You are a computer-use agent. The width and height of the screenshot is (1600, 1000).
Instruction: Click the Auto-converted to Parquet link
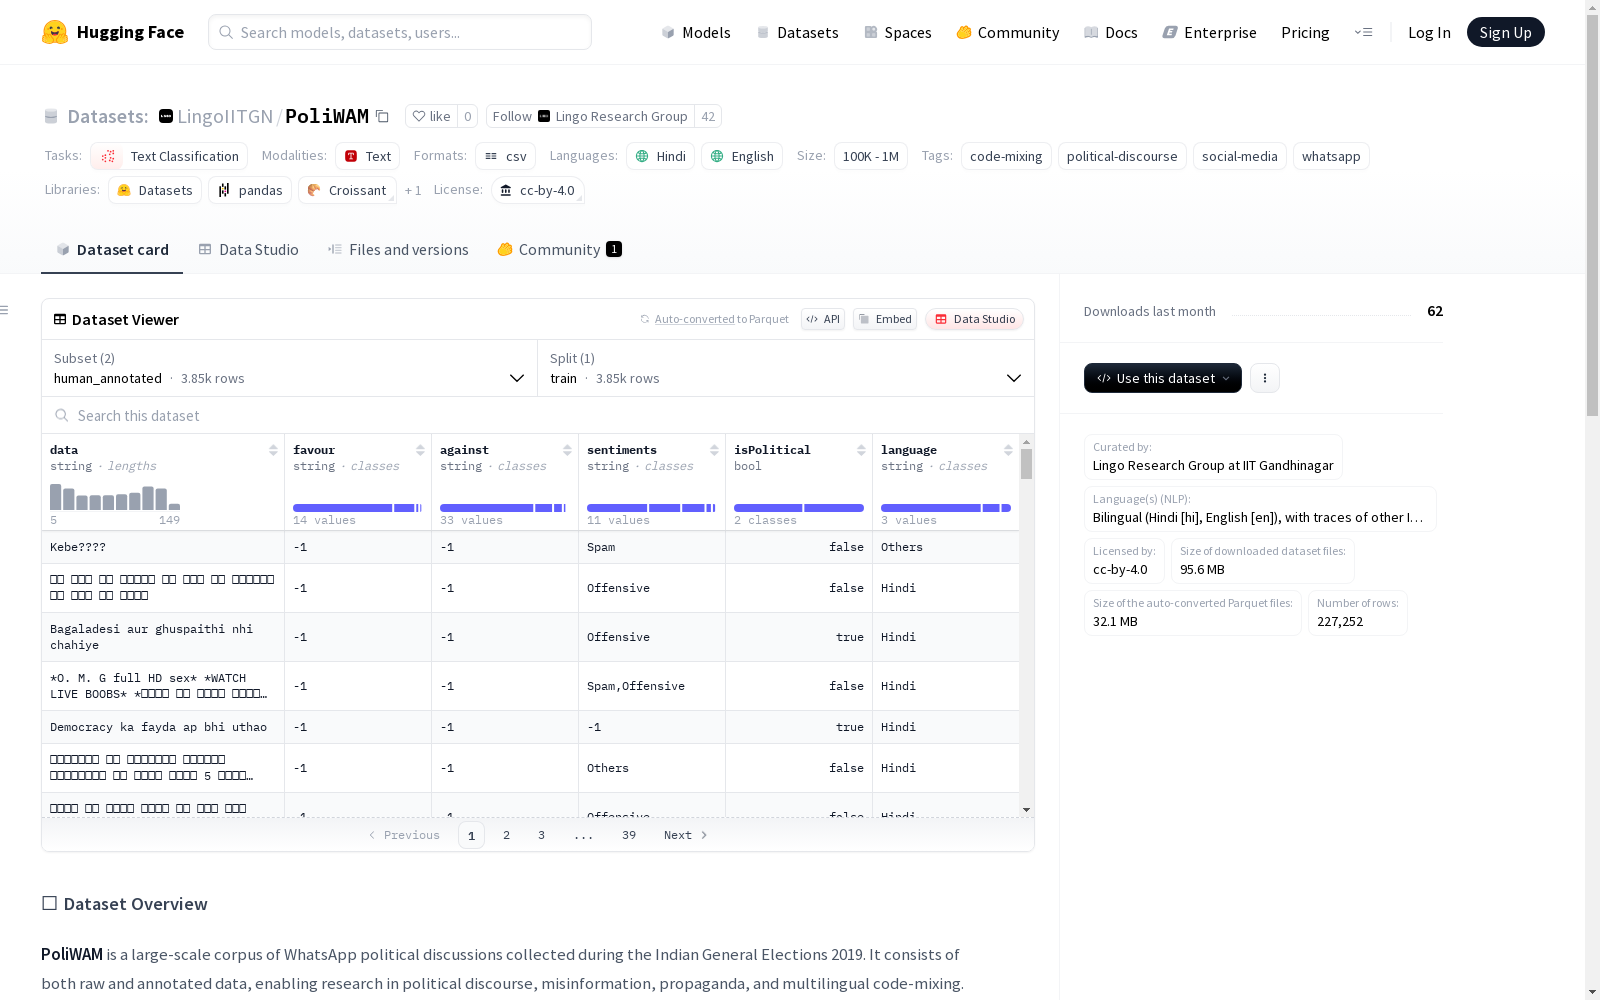(x=721, y=319)
